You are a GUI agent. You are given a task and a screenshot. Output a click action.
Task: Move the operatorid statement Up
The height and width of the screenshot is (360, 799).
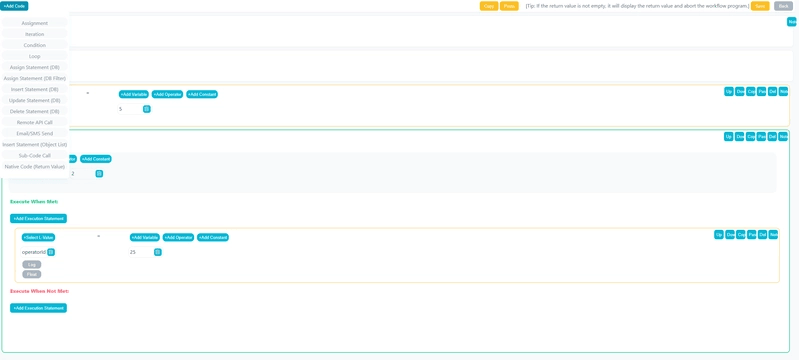point(719,235)
